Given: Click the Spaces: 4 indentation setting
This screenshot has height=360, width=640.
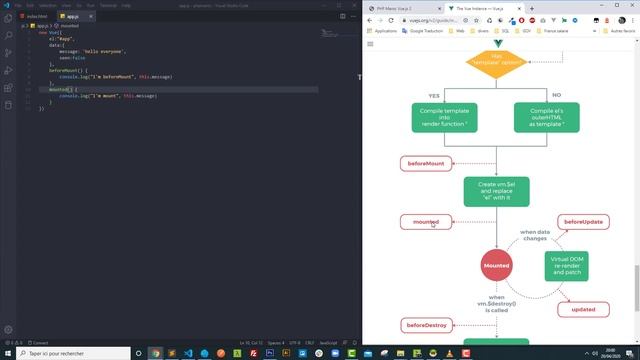Looking at the screenshot, I should tap(276, 343).
